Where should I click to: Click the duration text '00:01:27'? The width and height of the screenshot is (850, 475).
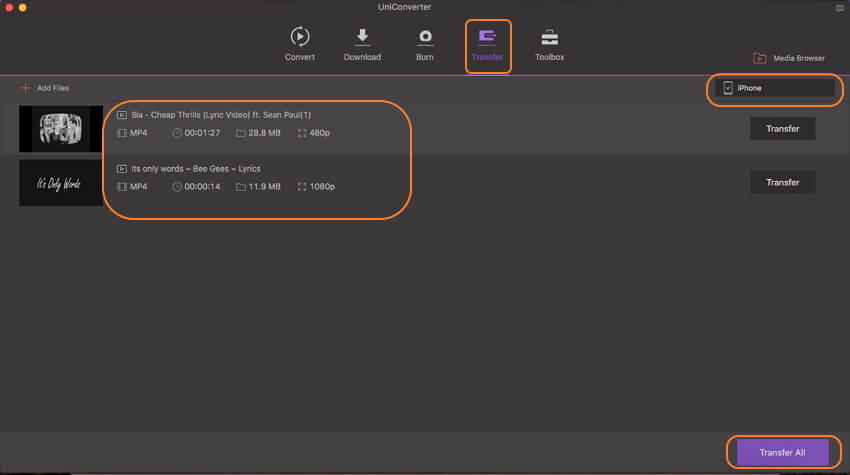pyautogui.click(x=202, y=133)
